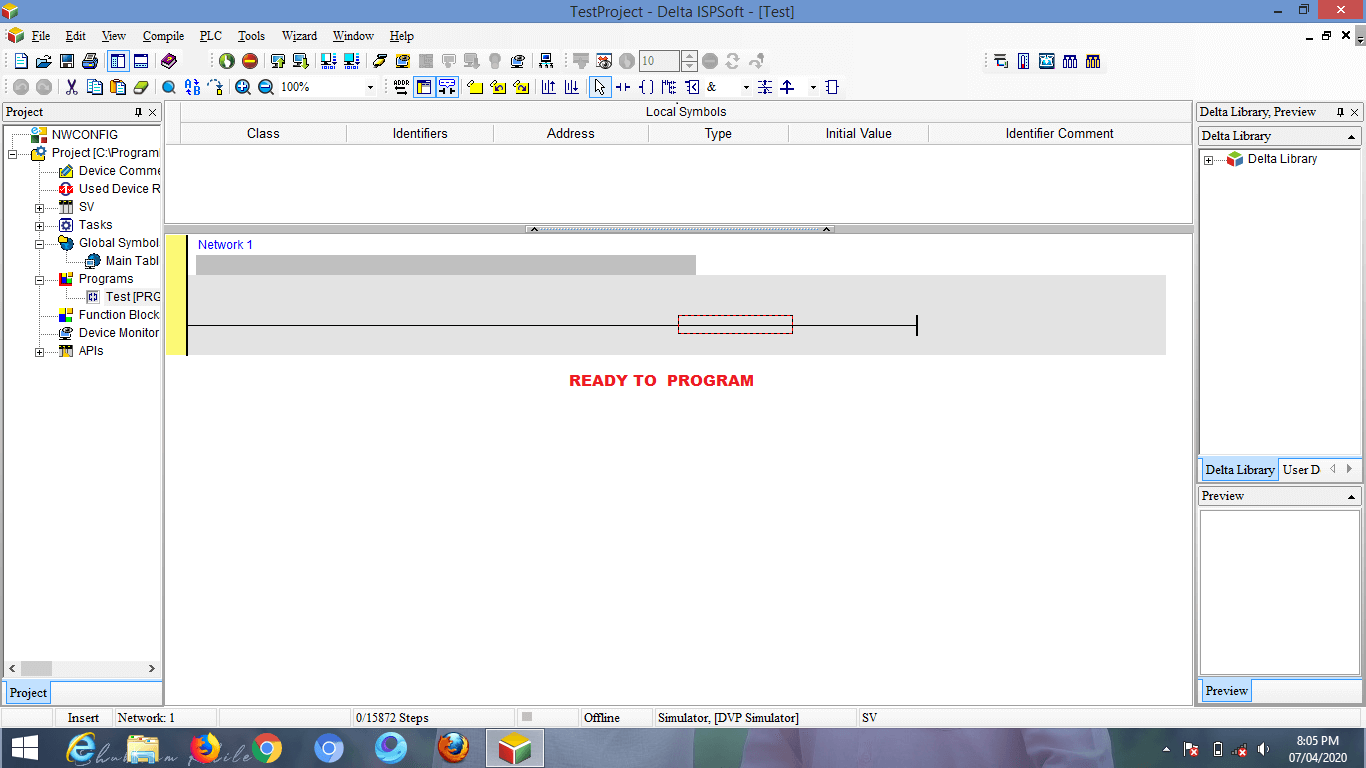The height and width of the screenshot is (768, 1366).
Task: Click the Windows Start button
Action: 24,748
